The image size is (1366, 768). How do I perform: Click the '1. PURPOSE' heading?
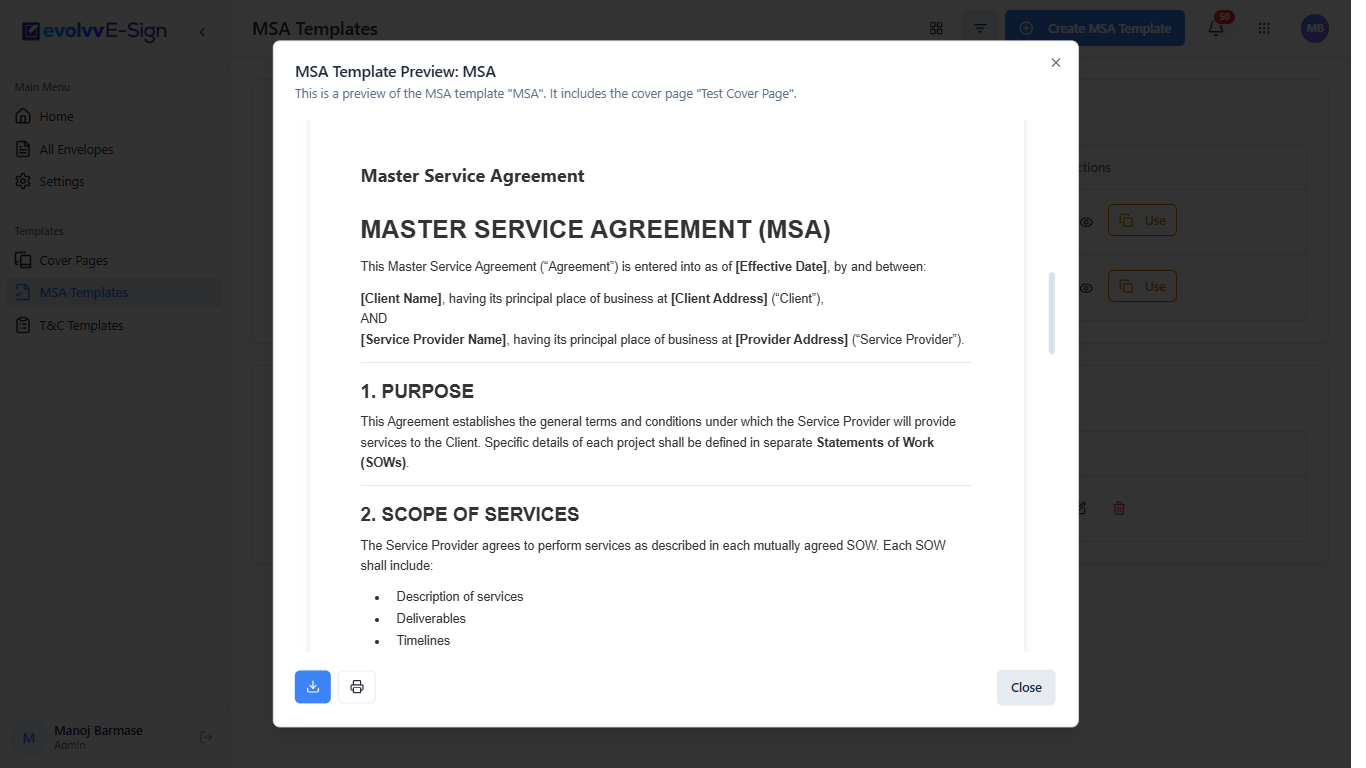417,391
